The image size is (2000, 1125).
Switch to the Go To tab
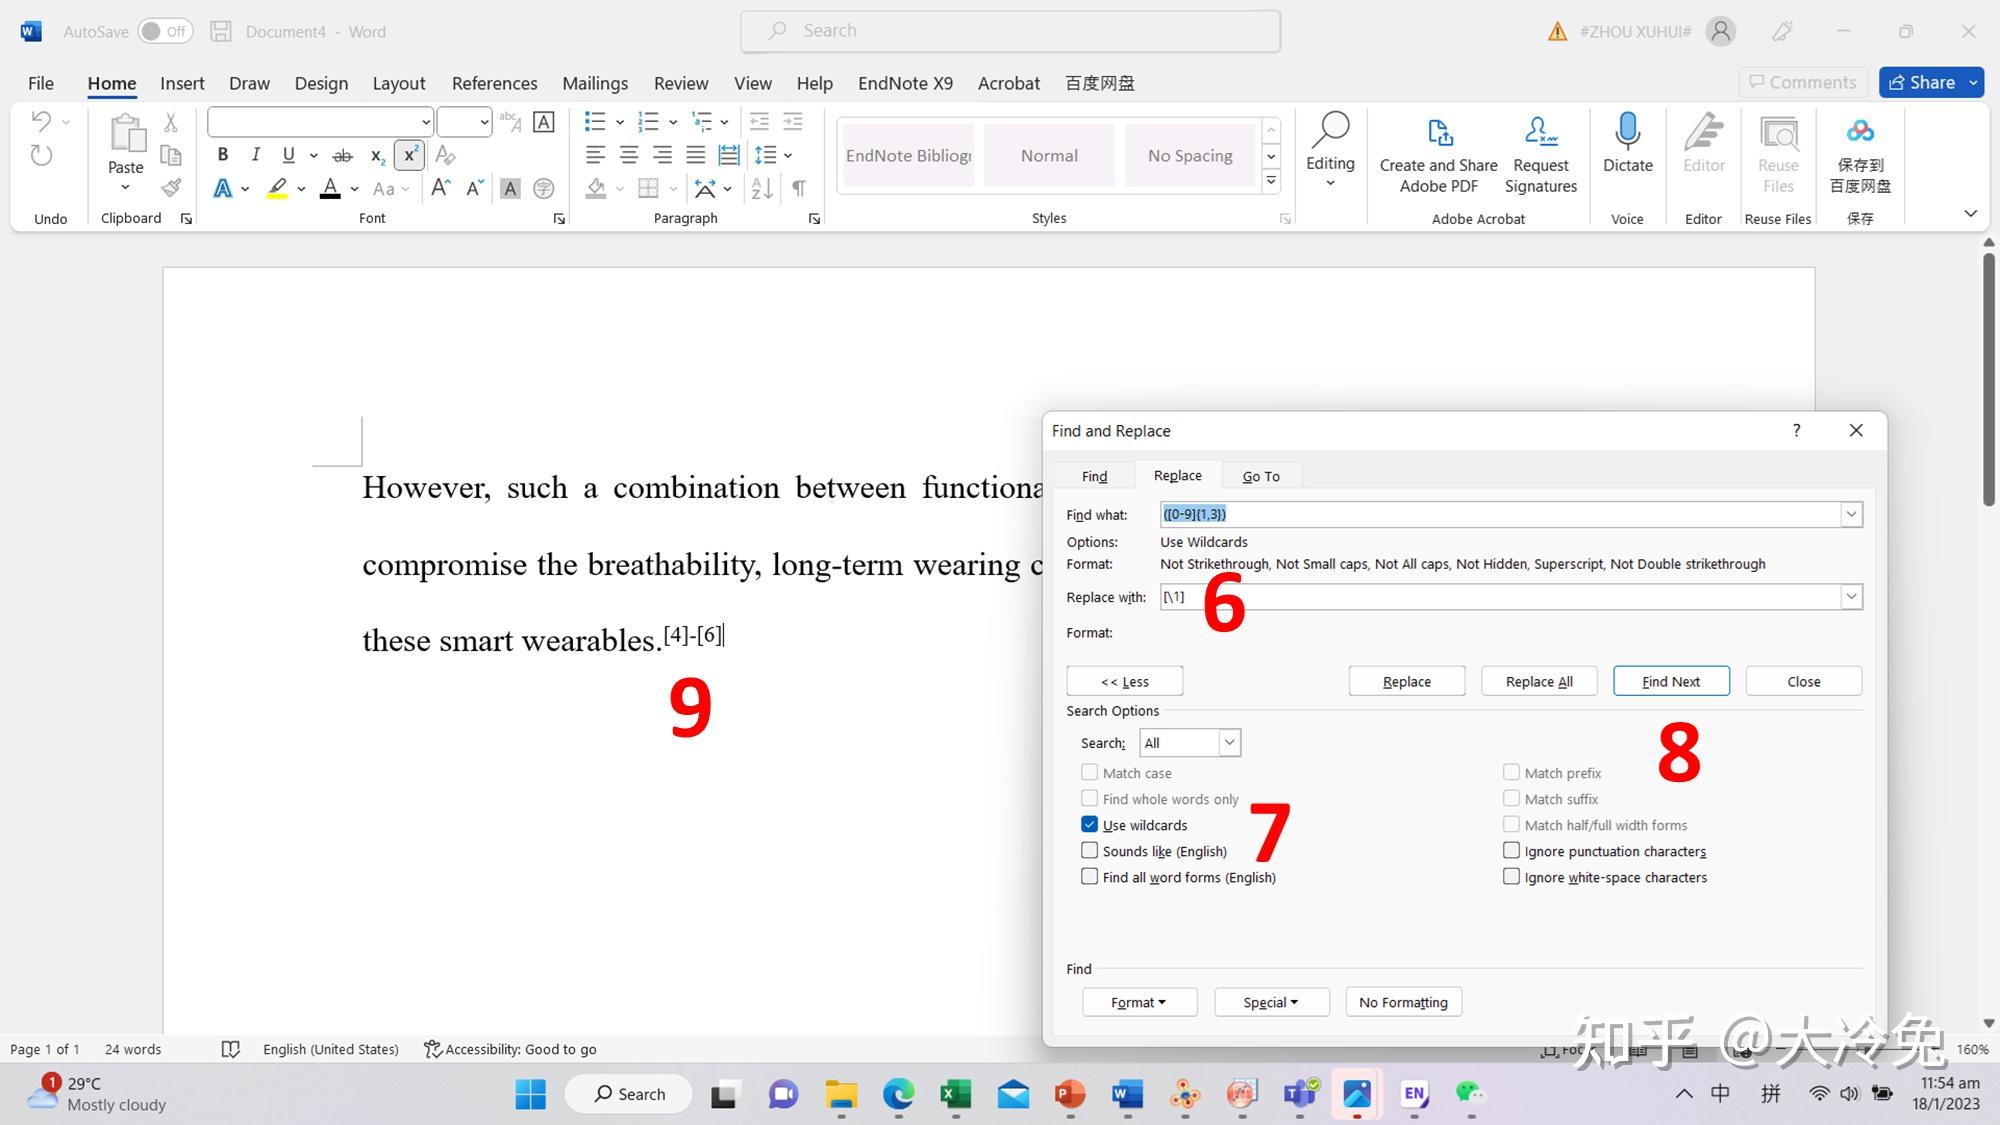click(1260, 476)
